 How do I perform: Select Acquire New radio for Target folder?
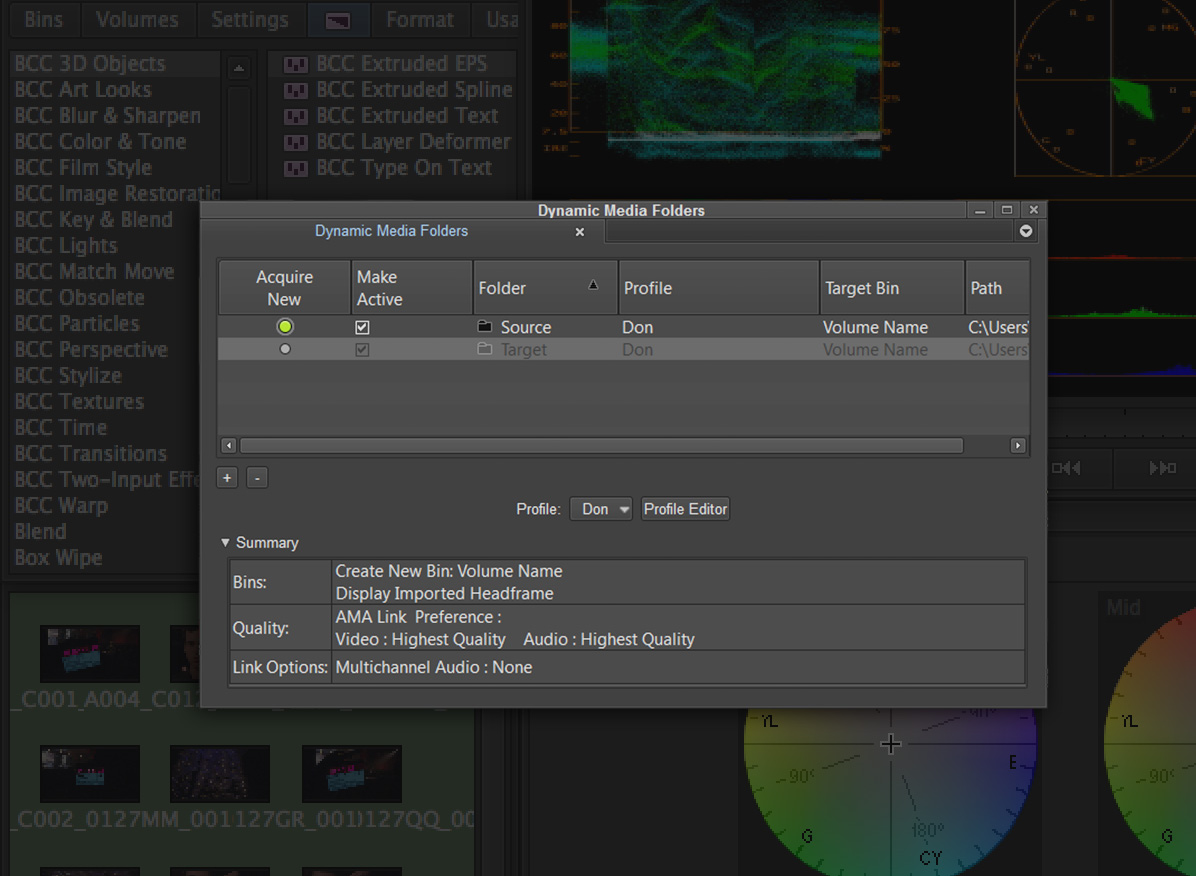285,349
